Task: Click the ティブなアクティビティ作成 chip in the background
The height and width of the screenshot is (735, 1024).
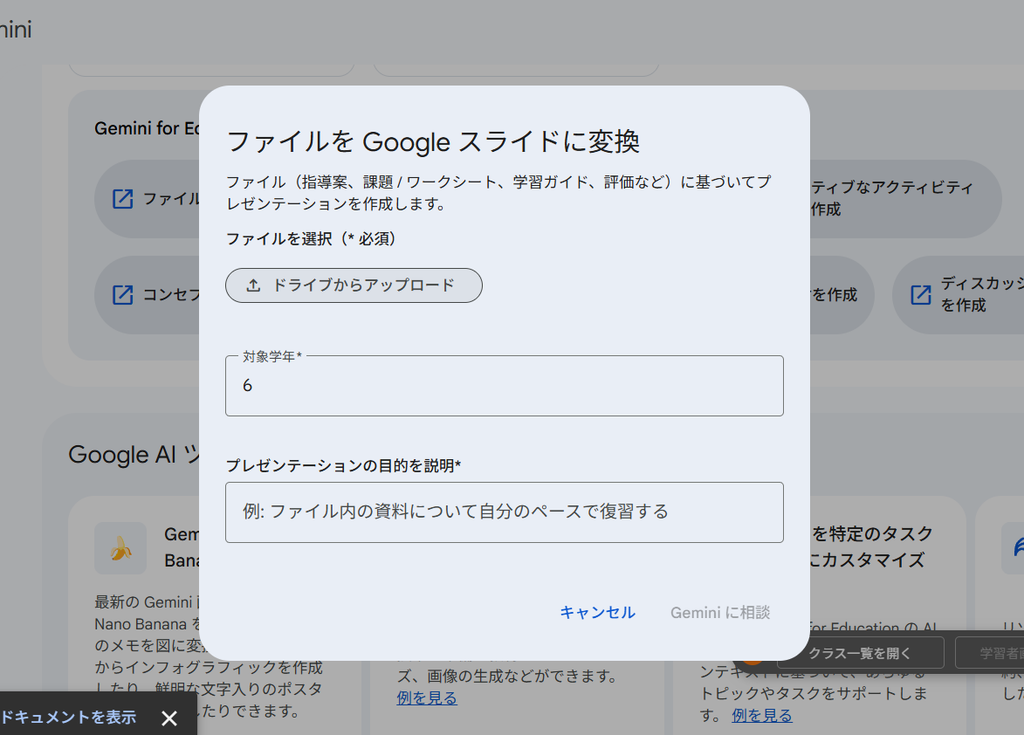Action: [x=904, y=199]
